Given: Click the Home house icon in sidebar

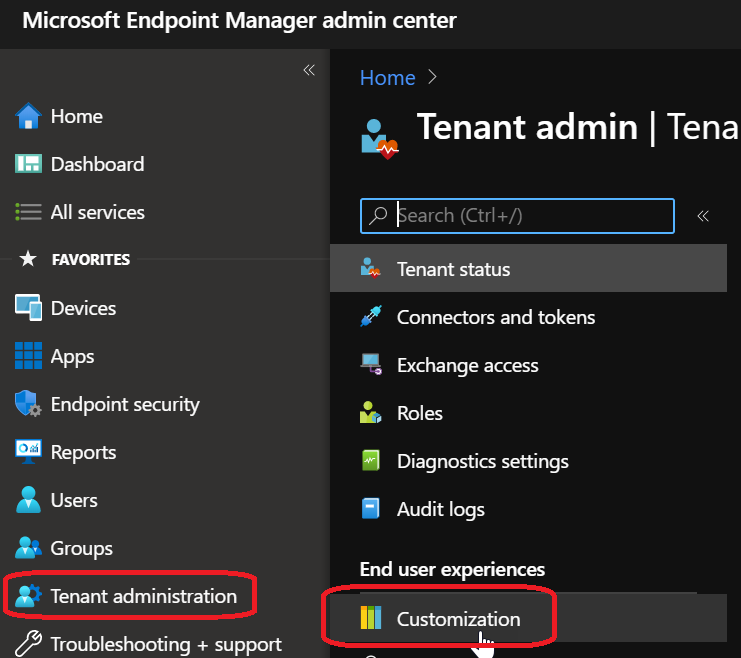Looking at the screenshot, I should [x=28, y=116].
